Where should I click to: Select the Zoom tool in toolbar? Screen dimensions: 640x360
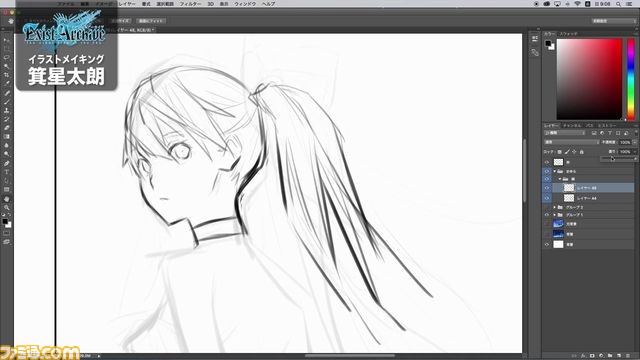7,207
